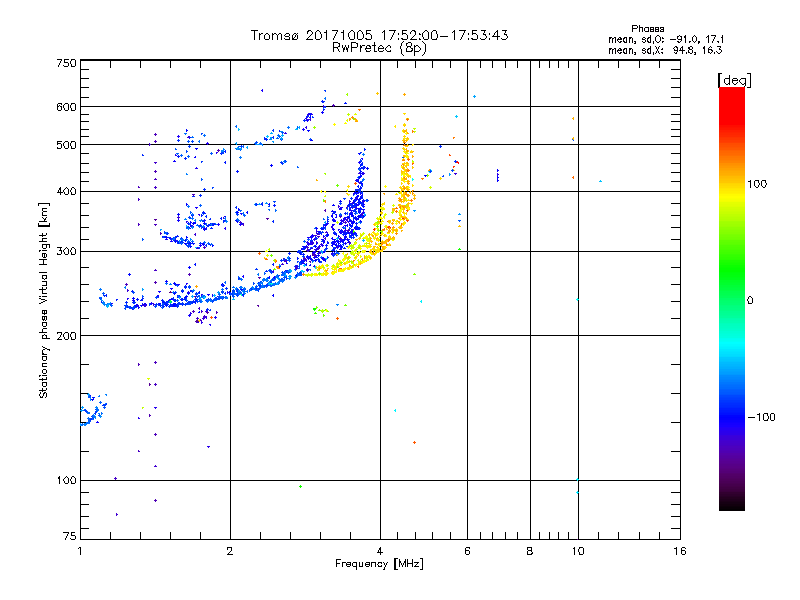
Task: Click x-axis tick label '10'
Action: click(578, 551)
